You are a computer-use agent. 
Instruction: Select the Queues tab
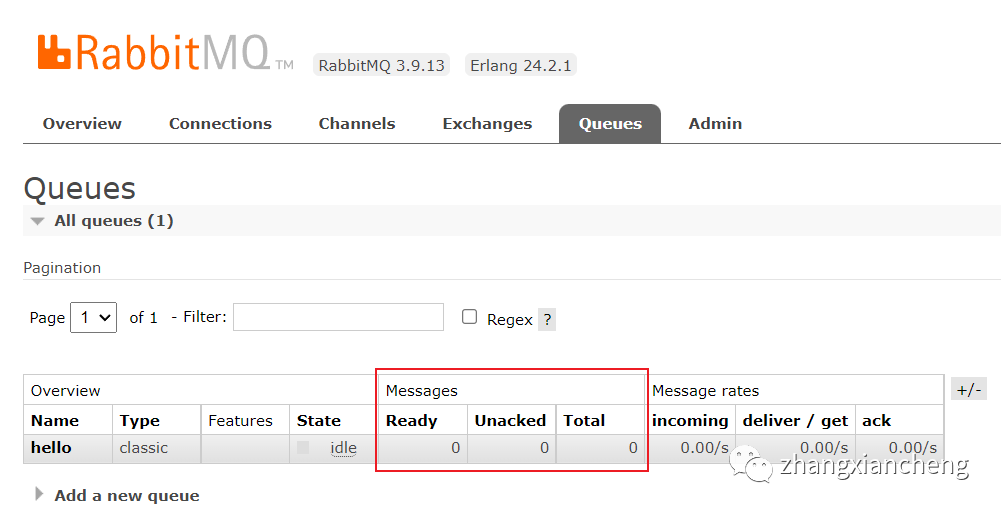[x=610, y=124]
